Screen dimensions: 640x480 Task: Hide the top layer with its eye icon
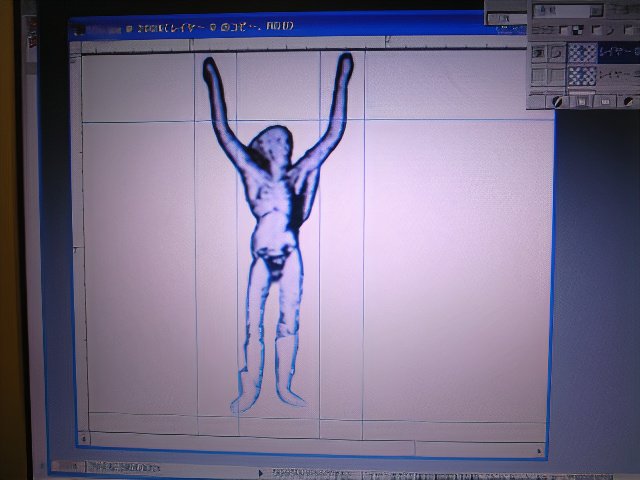coord(538,52)
